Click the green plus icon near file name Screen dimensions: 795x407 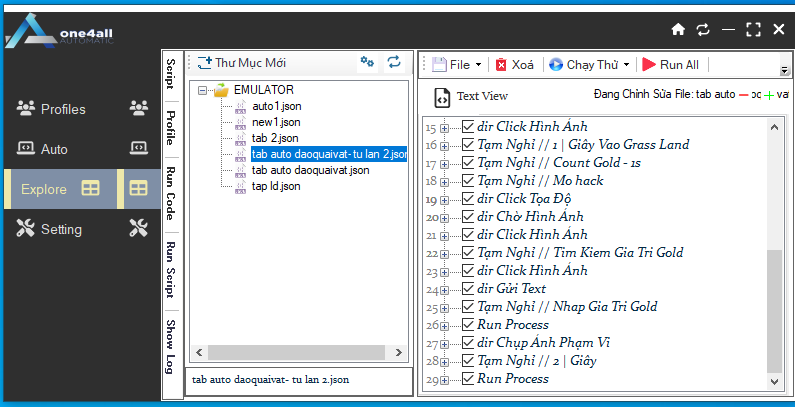tap(769, 95)
